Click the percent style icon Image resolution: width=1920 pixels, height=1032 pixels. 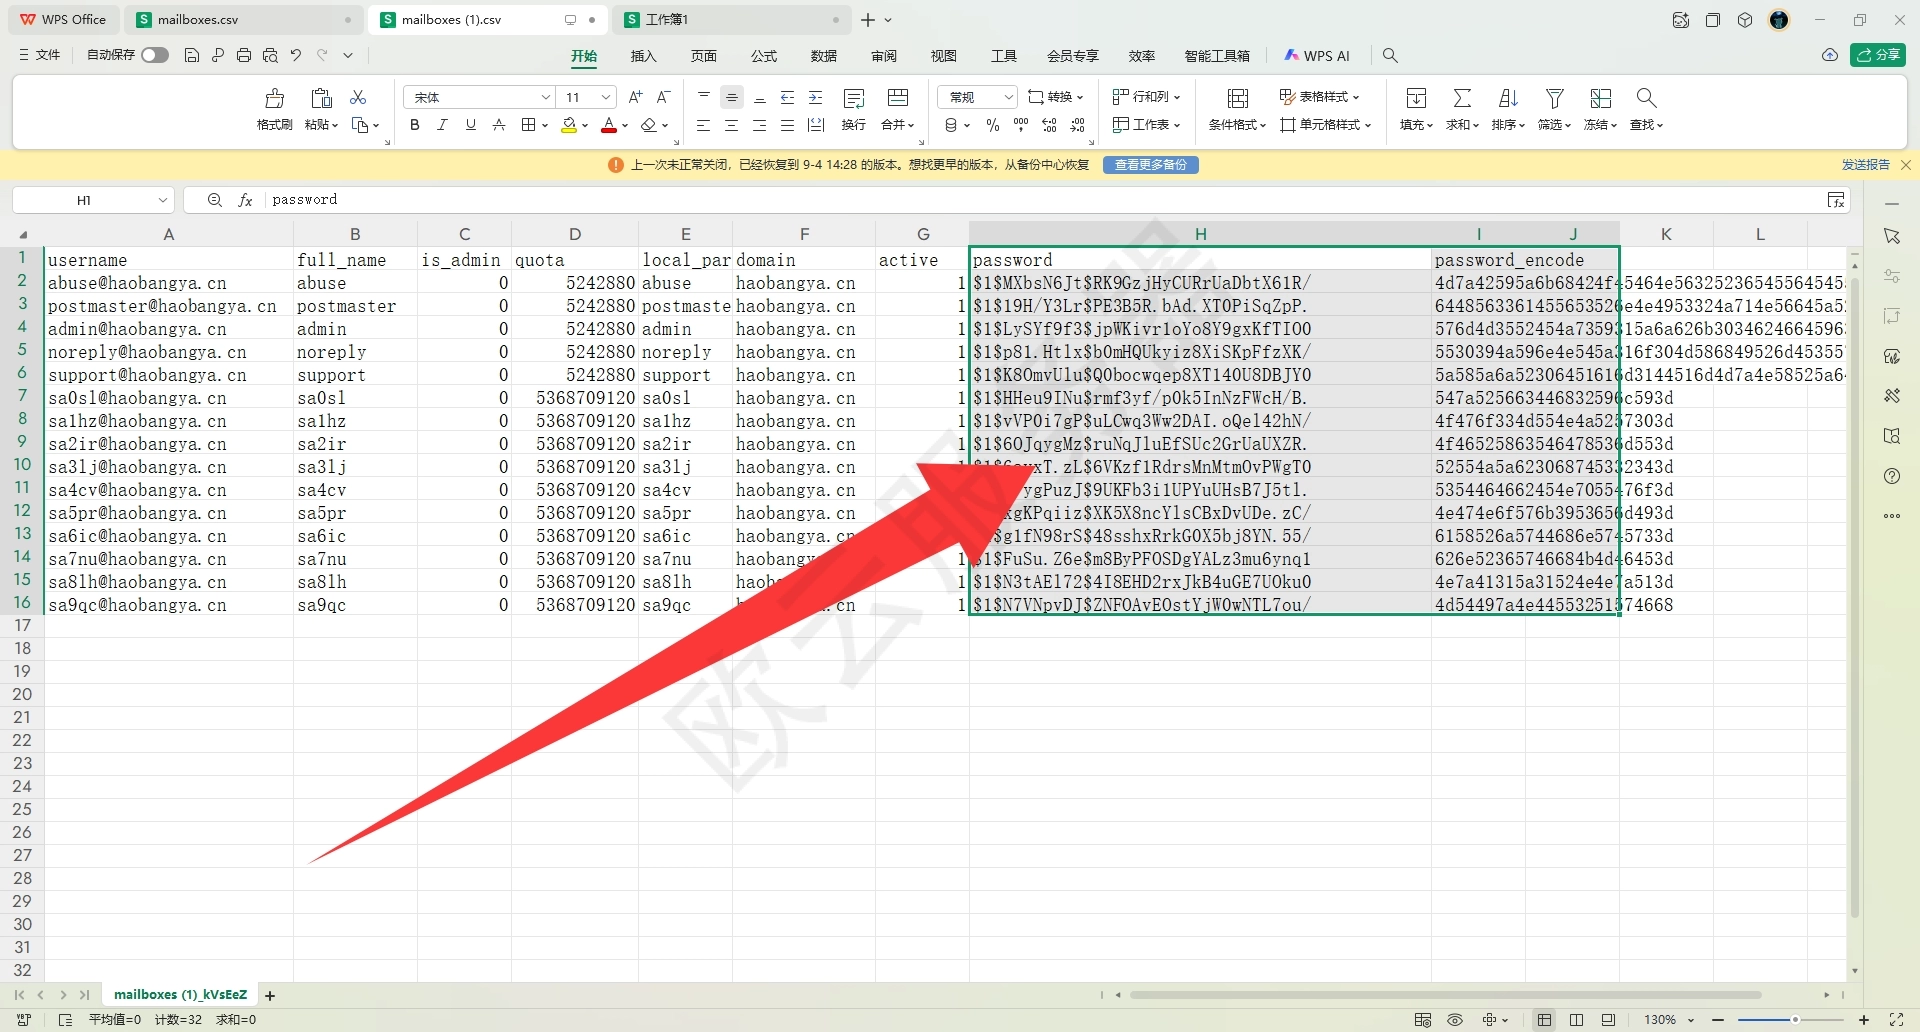[x=993, y=125]
